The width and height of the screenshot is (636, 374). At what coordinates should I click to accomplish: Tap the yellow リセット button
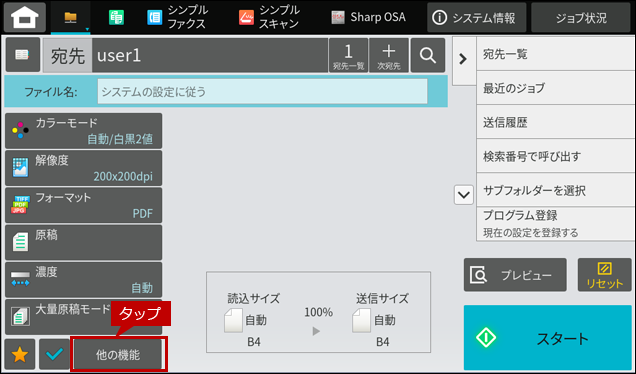point(604,275)
